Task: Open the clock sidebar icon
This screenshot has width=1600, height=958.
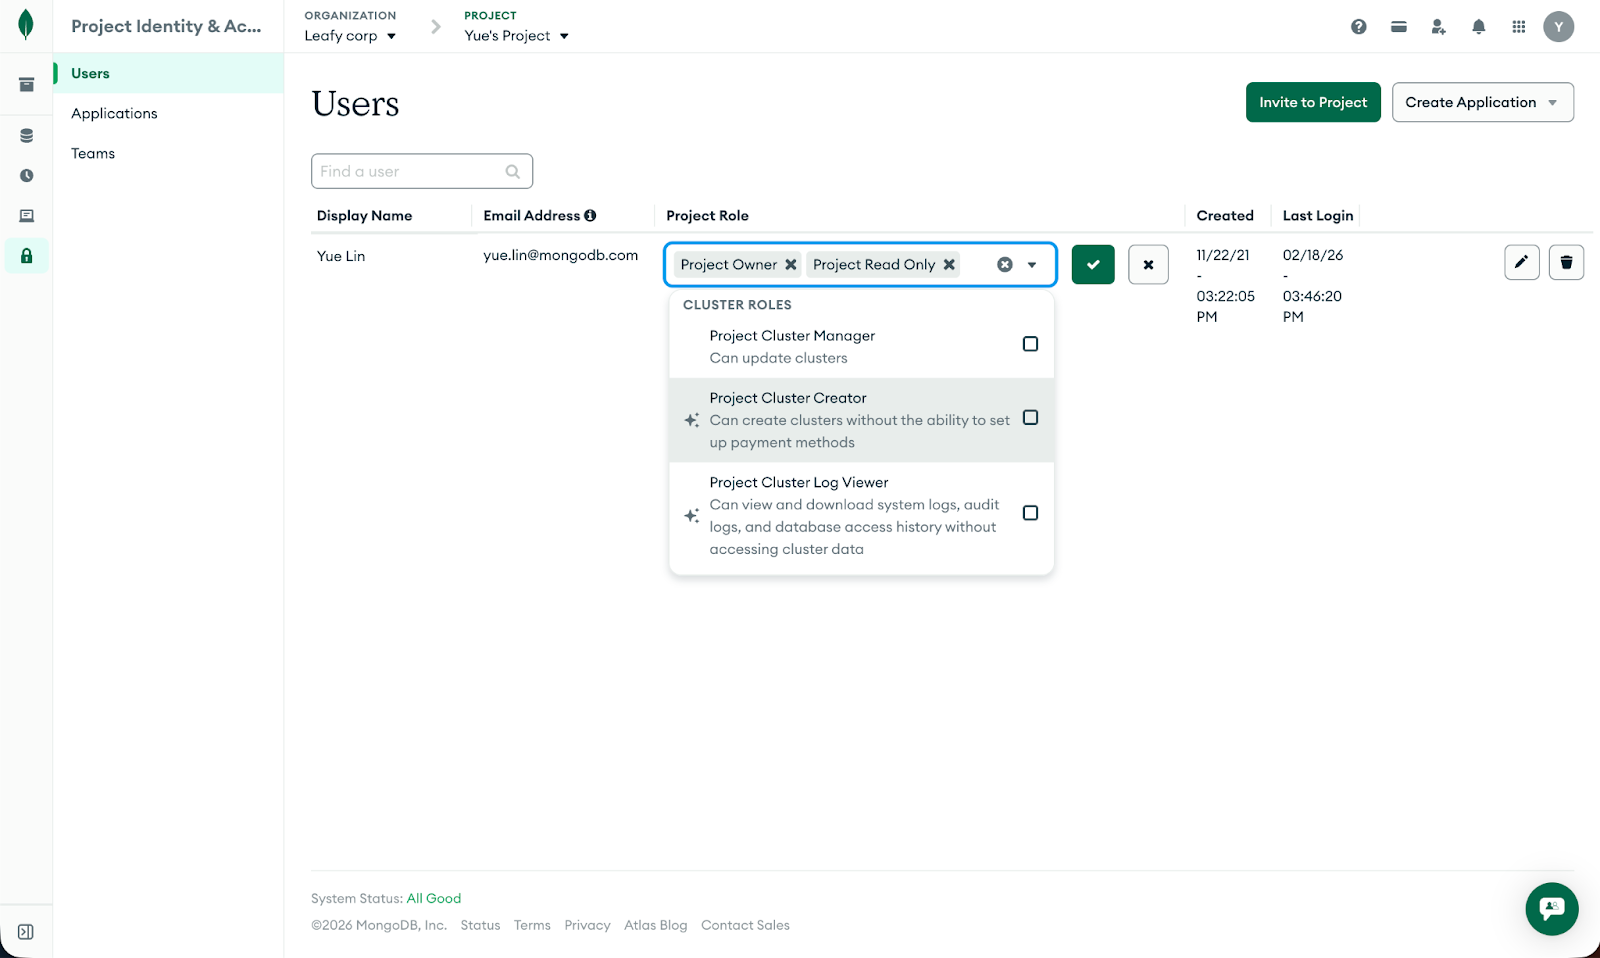Action: point(26,176)
